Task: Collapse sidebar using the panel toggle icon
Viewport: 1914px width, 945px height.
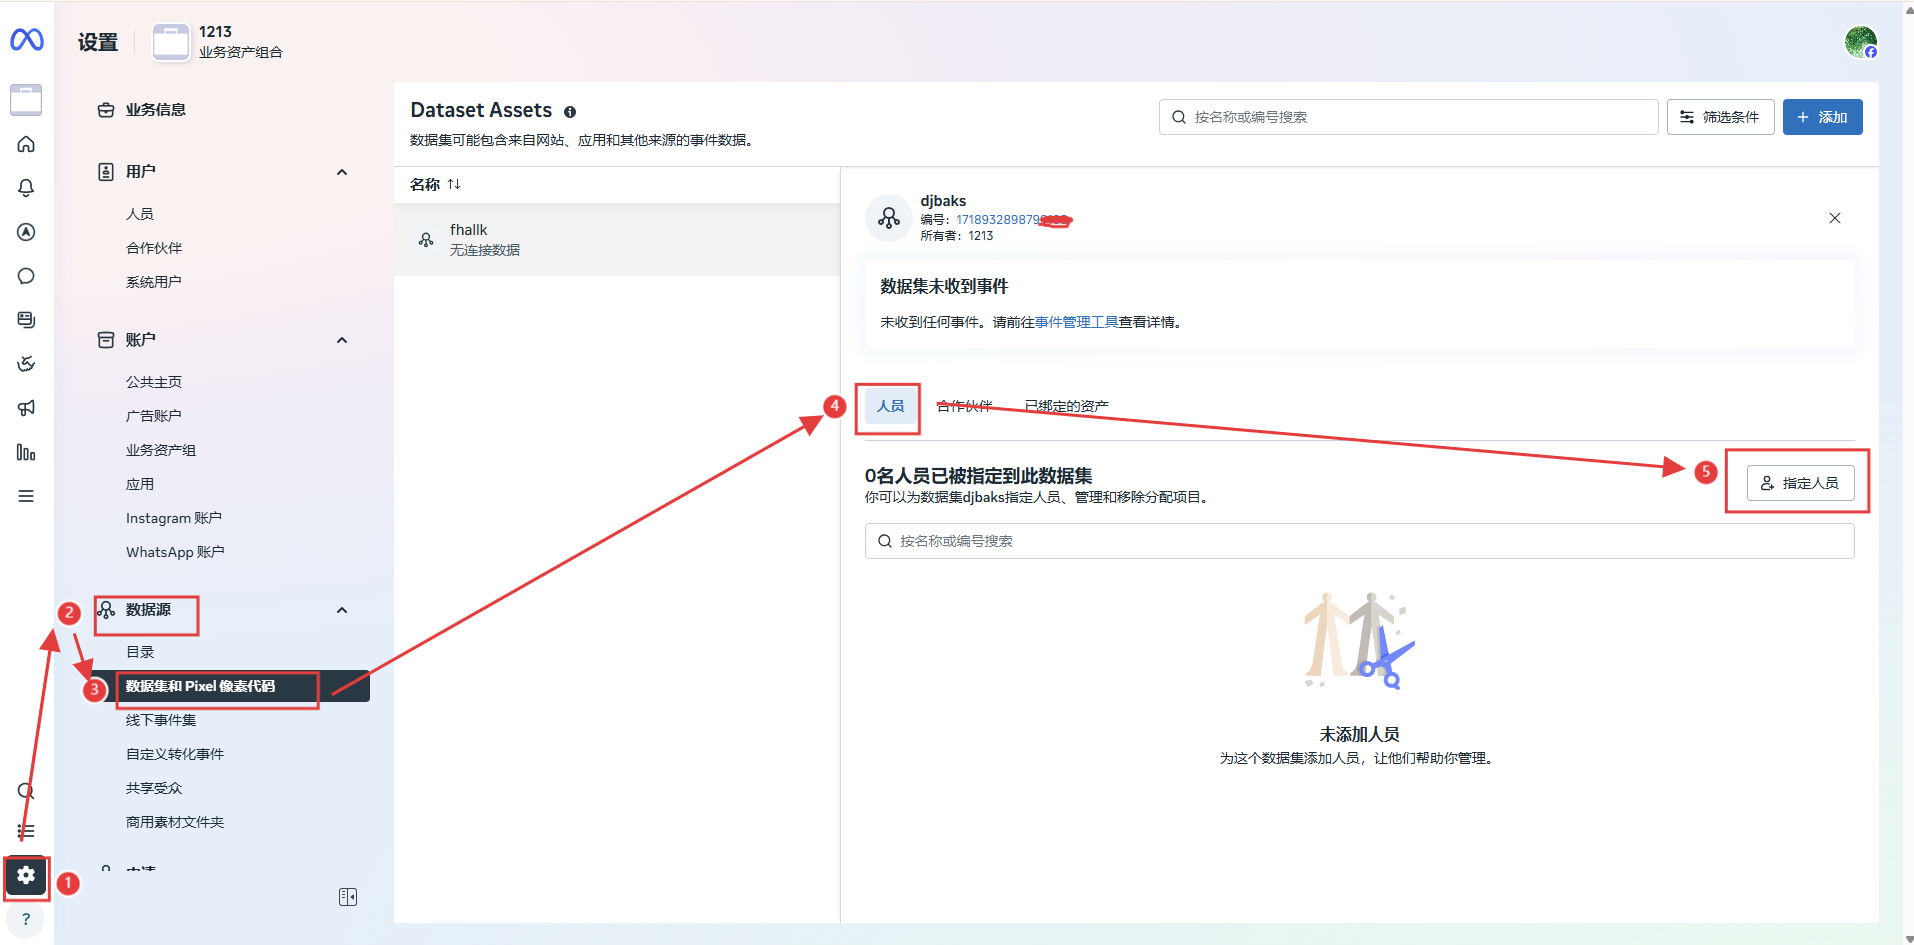Action: (x=348, y=897)
